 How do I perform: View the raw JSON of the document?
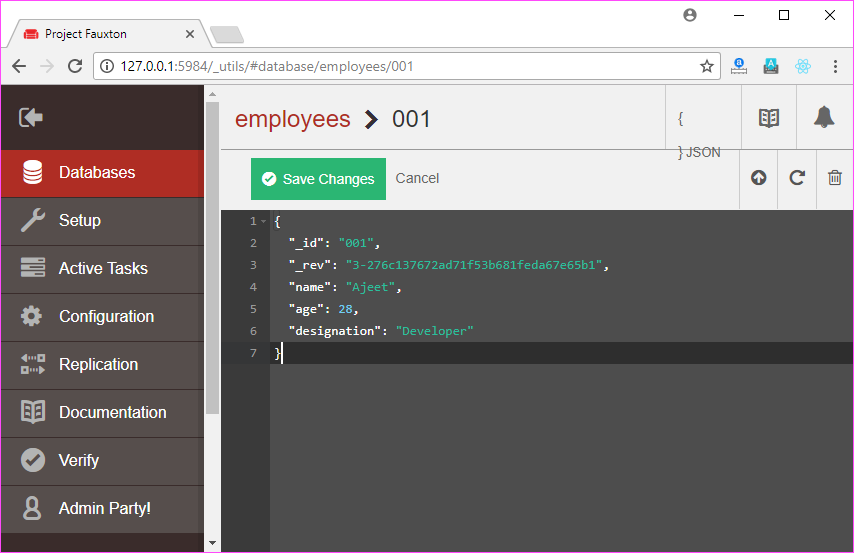click(x=699, y=135)
